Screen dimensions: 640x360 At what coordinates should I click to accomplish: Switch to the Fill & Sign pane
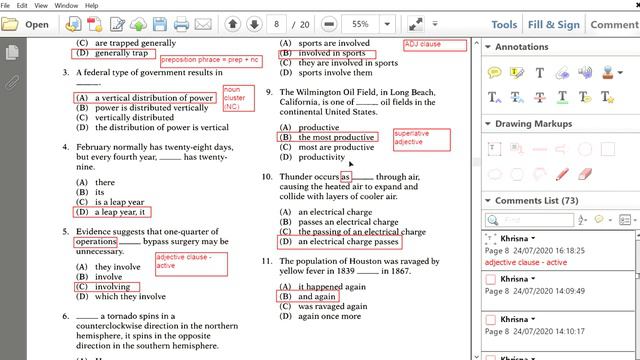[x=553, y=25]
